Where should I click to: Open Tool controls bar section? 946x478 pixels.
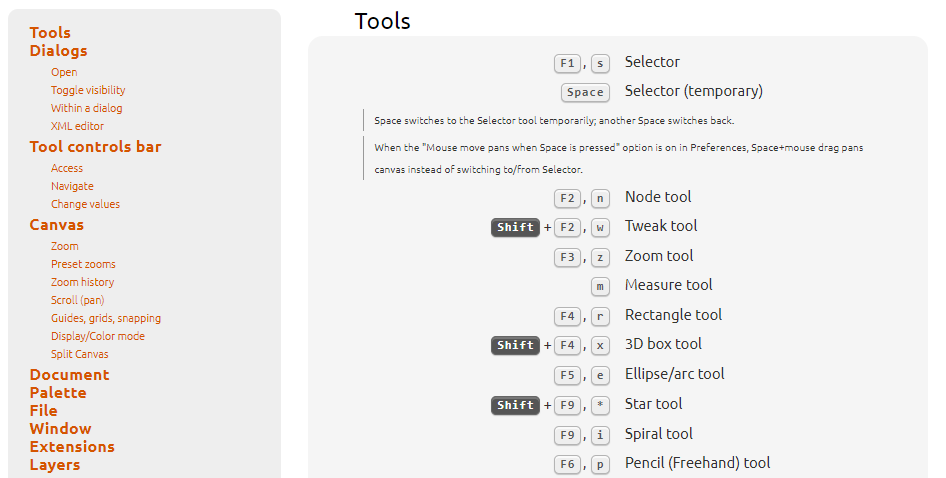coord(95,147)
